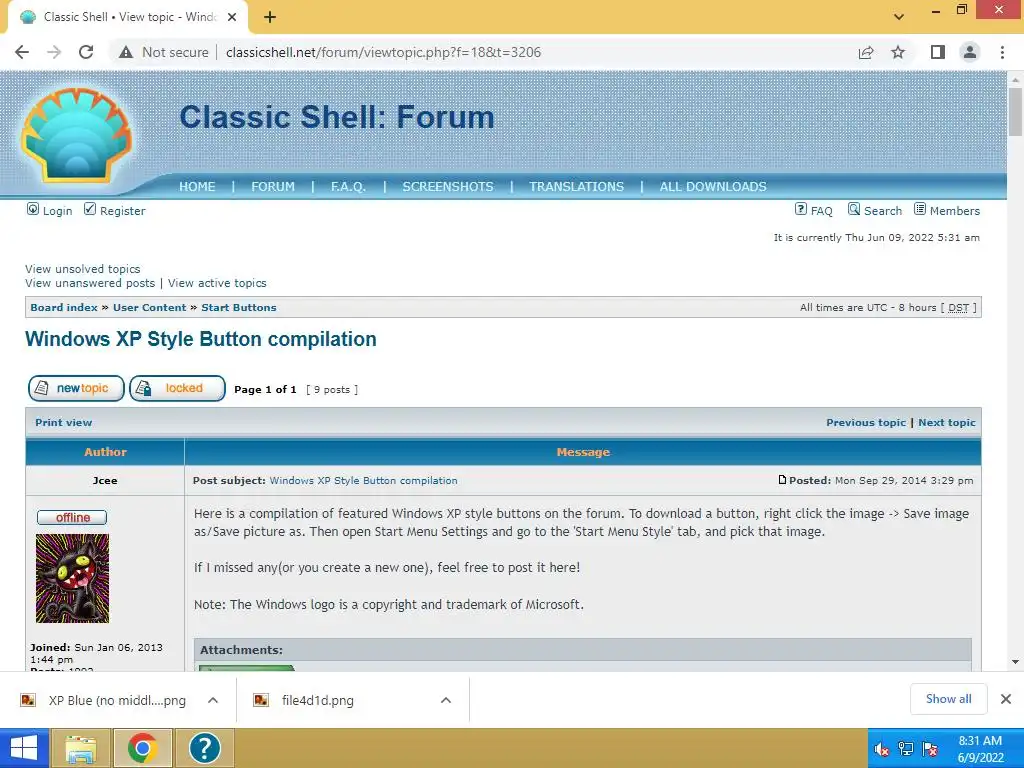This screenshot has width=1024, height=768.
Task: Click the FAQ question-mark icon
Action: [801, 209]
